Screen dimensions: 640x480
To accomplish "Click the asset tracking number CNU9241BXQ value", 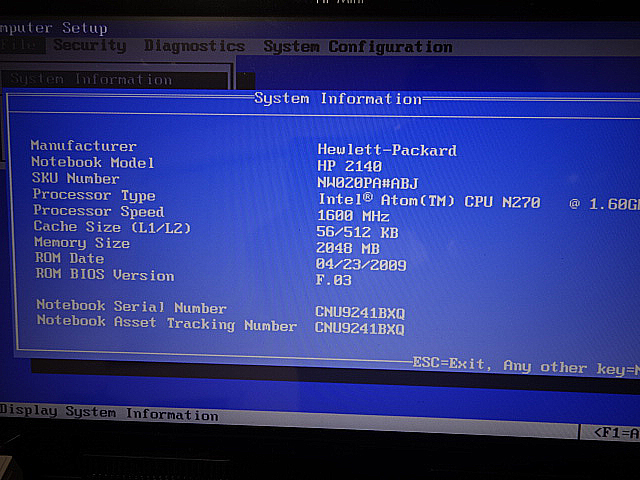I will [x=359, y=328].
